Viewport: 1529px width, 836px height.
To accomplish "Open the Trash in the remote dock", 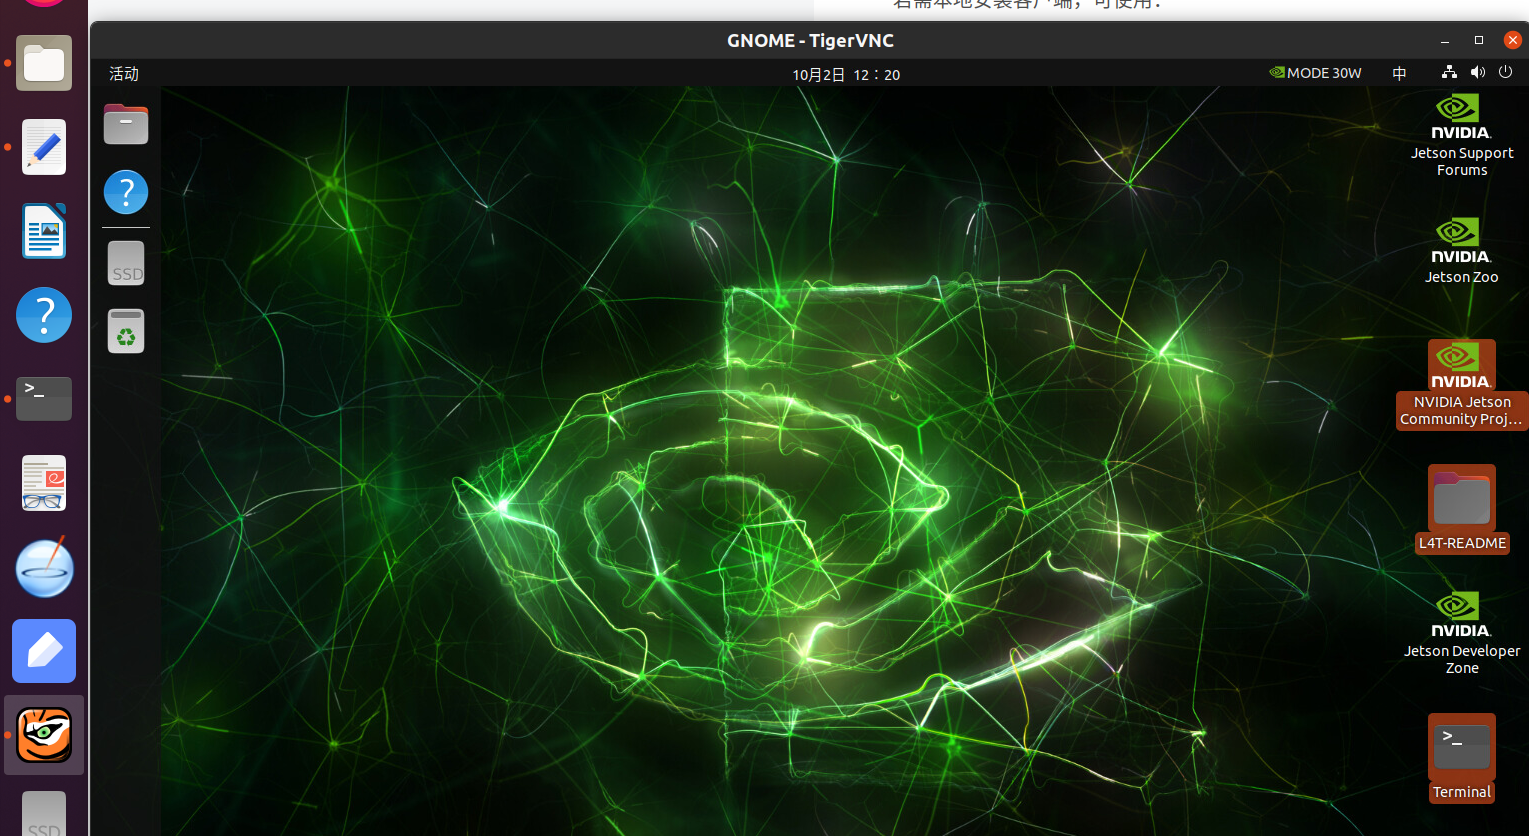I will point(126,331).
